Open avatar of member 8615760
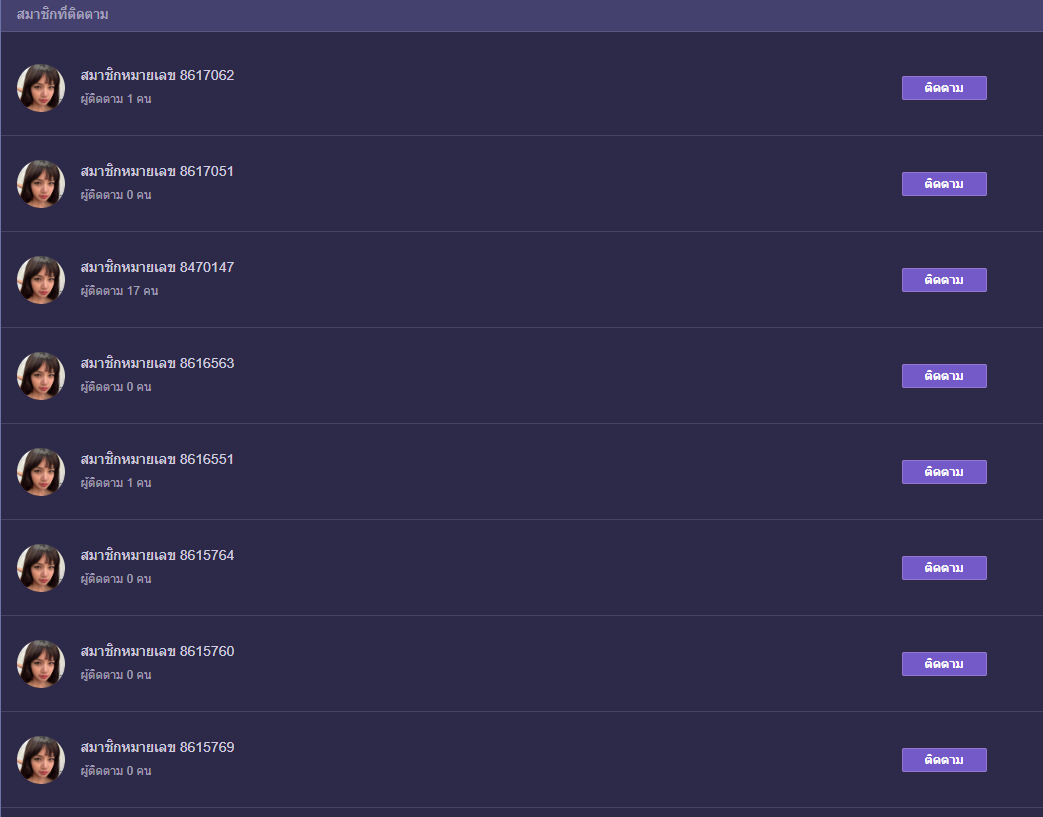The height and width of the screenshot is (817, 1043). click(41, 664)
